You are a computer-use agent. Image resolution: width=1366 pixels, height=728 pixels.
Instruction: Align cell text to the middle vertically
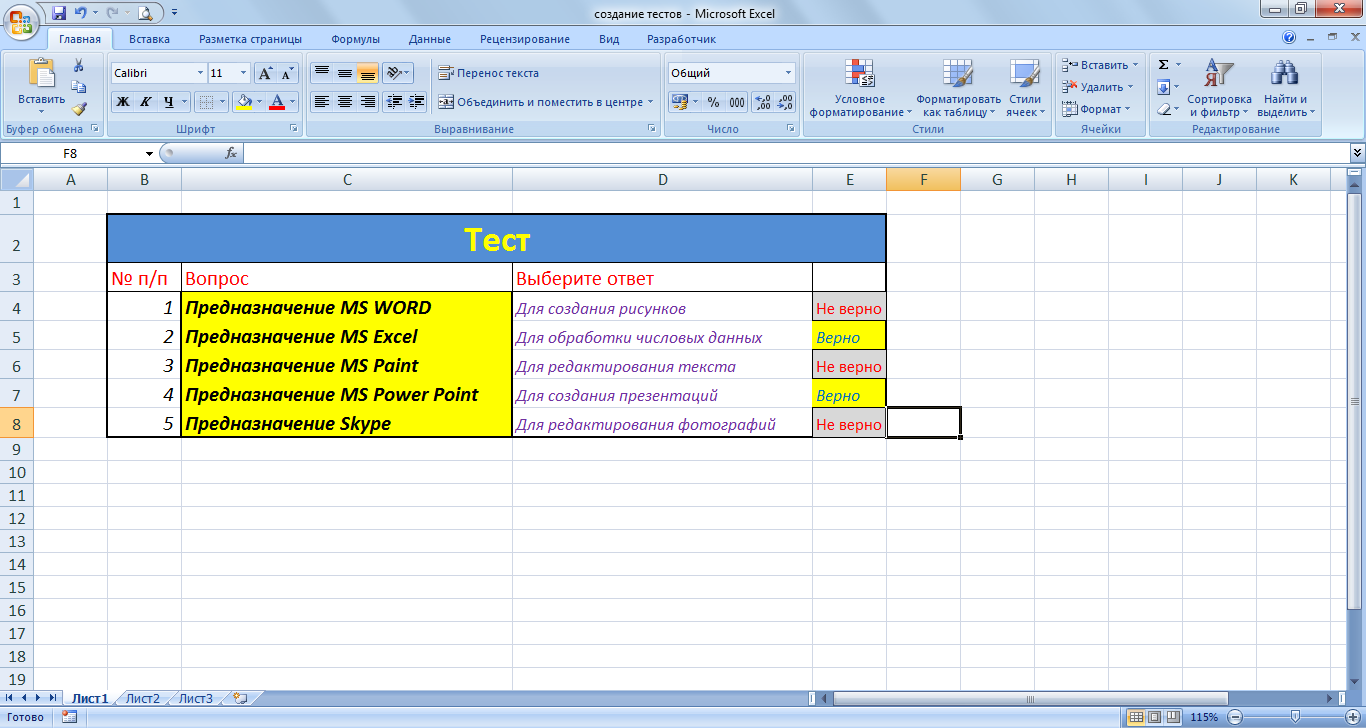pos(344,73)
